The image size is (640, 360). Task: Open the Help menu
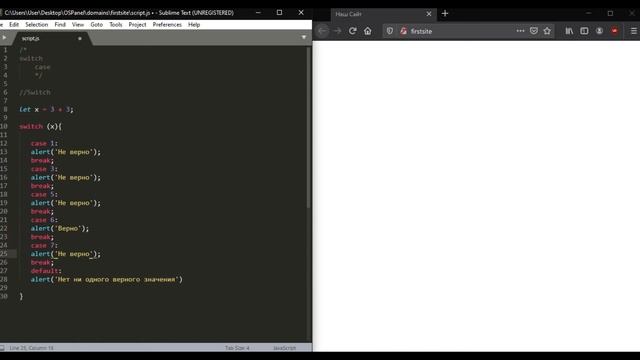194,24
